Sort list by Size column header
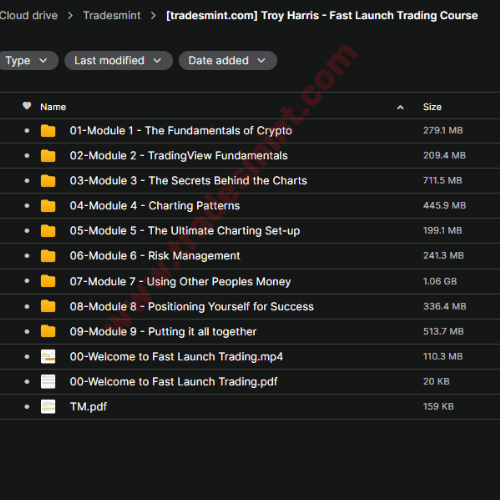The height and width of the screenshot is (500, 500). point(432,107)
